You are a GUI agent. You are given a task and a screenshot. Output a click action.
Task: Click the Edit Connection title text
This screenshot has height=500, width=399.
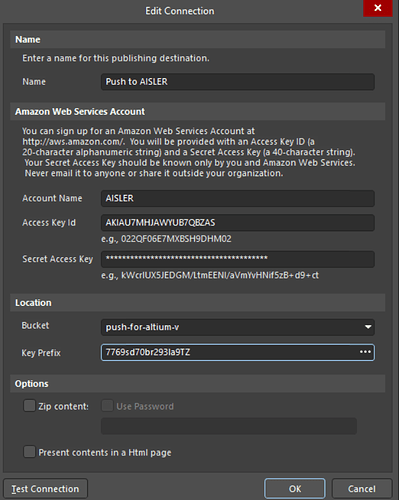point(180,11)
